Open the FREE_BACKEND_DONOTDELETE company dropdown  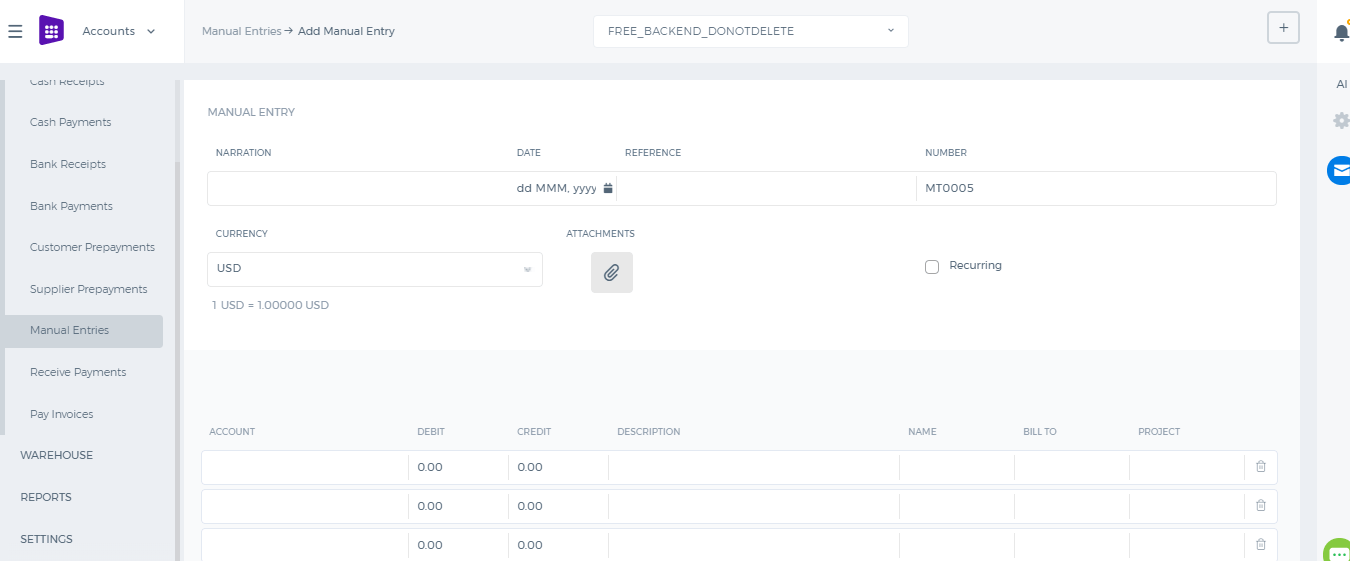(751, 31)
